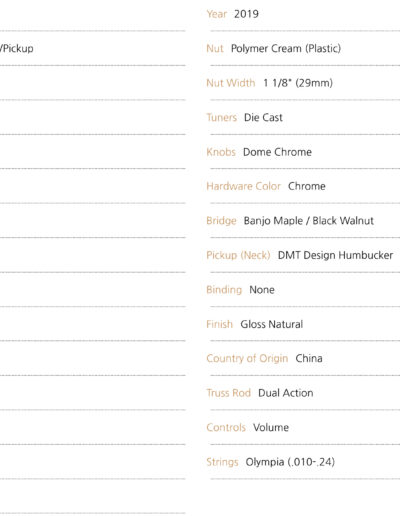
Task: Click the Nut spec label
Action: pyautogui.click(x=215, y=49)
